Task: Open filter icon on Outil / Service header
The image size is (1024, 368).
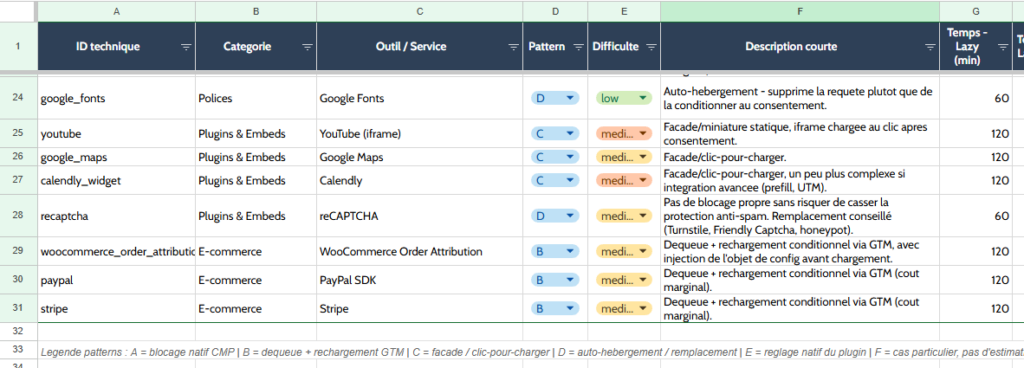Action: (x=513, y=47)
